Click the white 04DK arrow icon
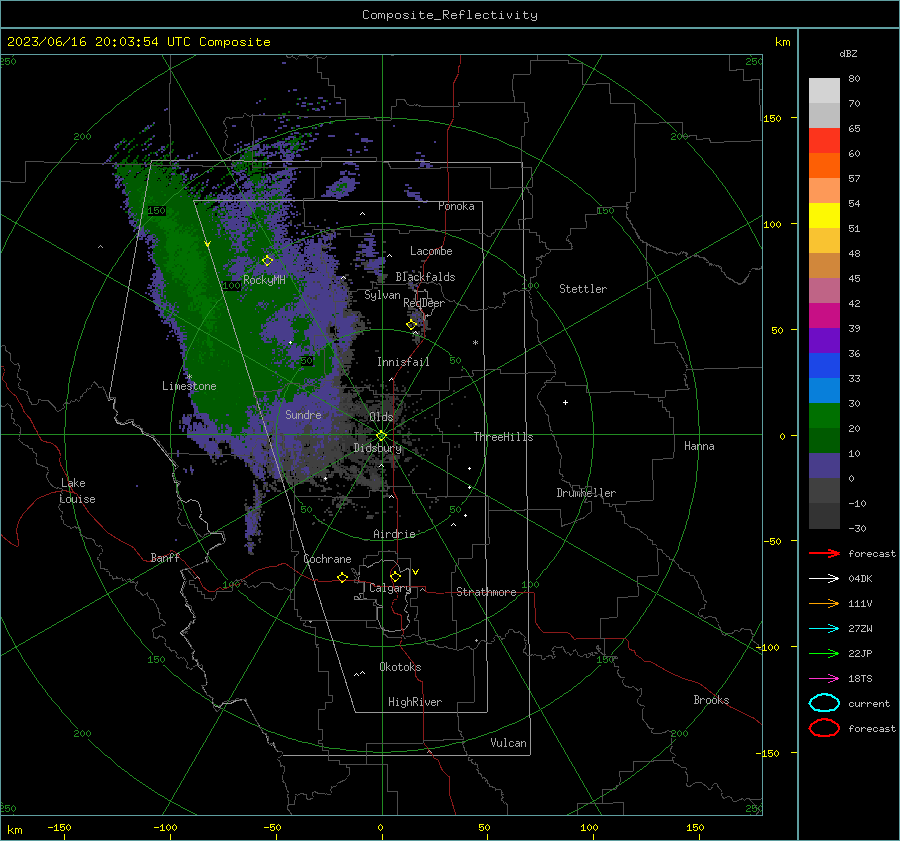Screen dimensions: 900x841 824,578
